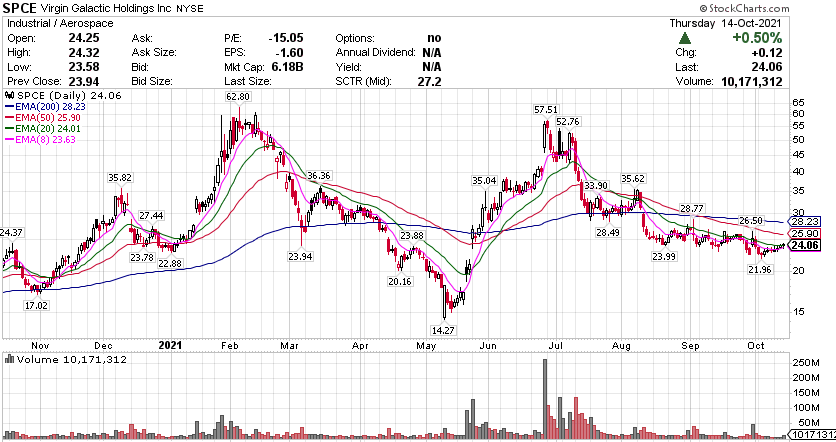Click the EMA(200) 28.23 legend entry
The width and height of the screenshot is (836, 442).
45,107
